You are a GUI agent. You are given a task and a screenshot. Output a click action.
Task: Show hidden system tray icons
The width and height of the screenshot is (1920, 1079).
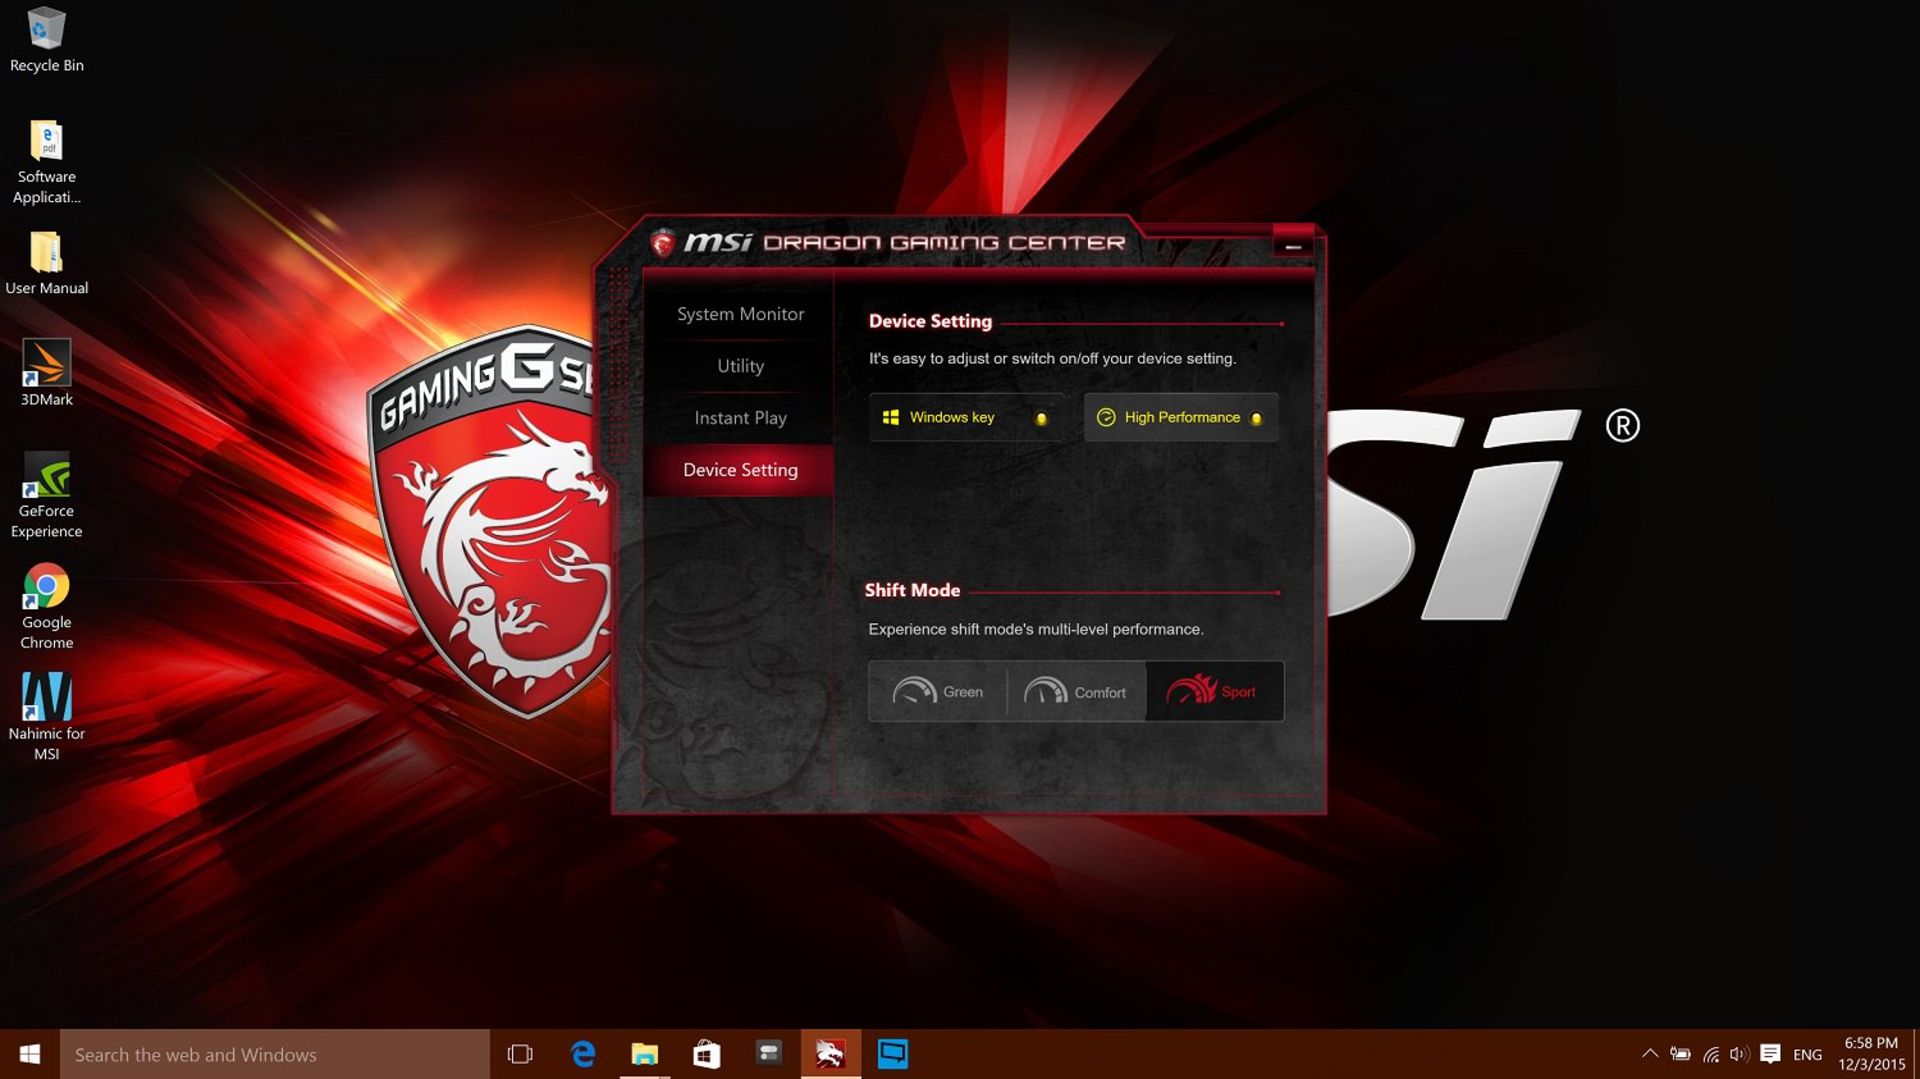pos(1650,1054)
